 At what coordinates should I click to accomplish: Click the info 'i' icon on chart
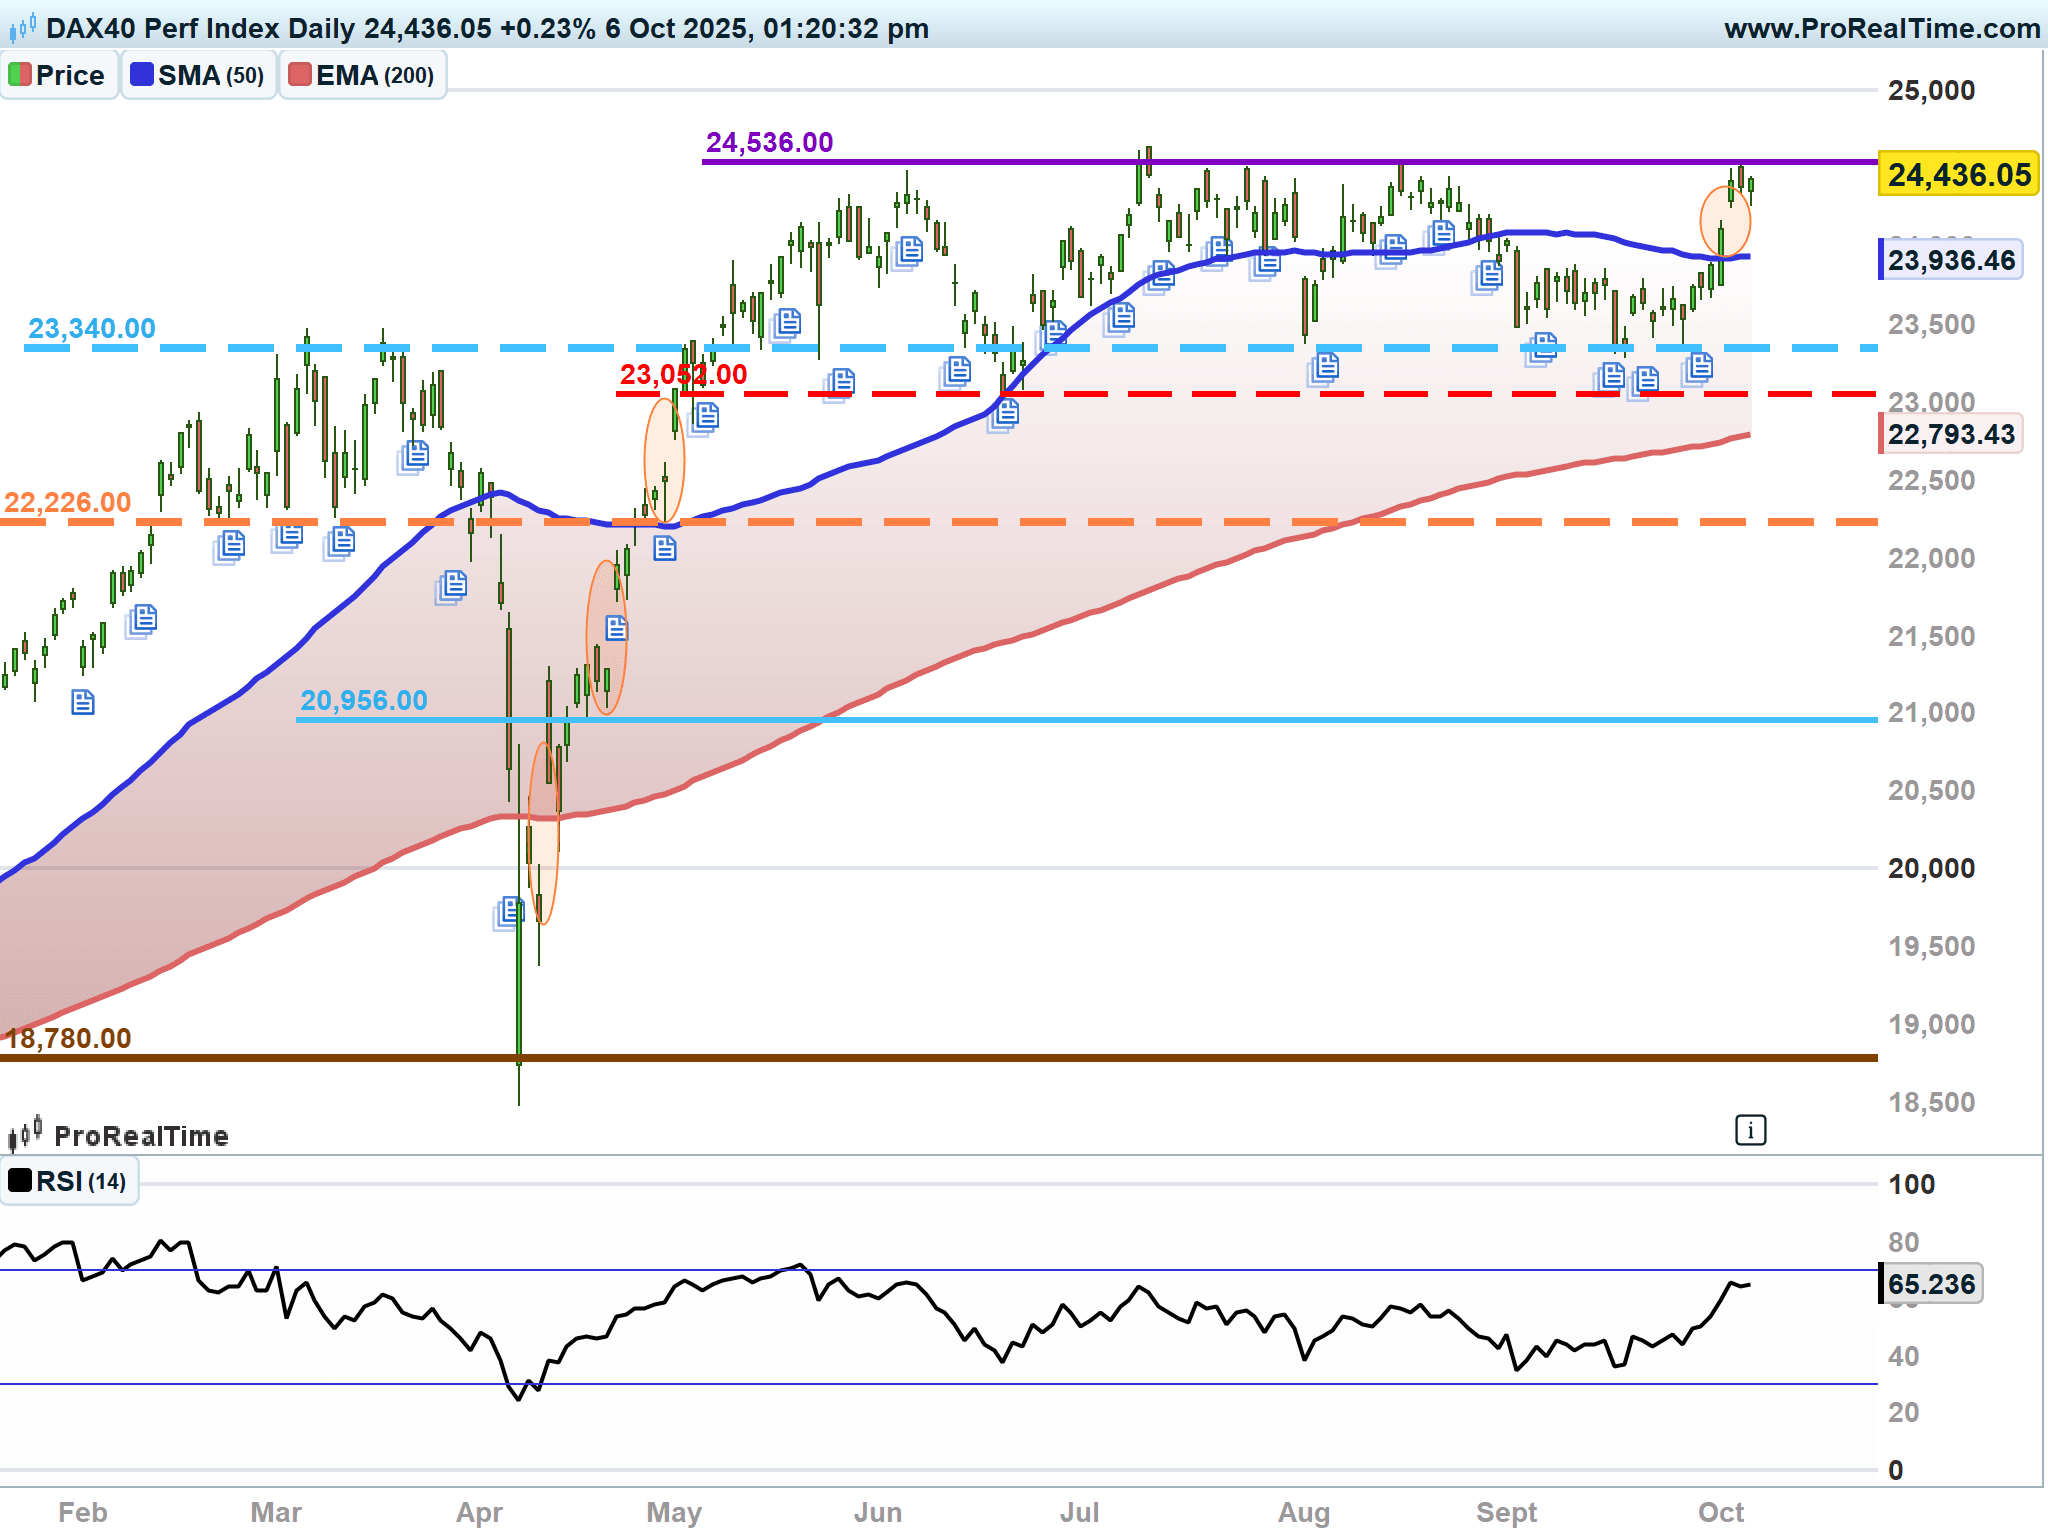[1750, 1131]
